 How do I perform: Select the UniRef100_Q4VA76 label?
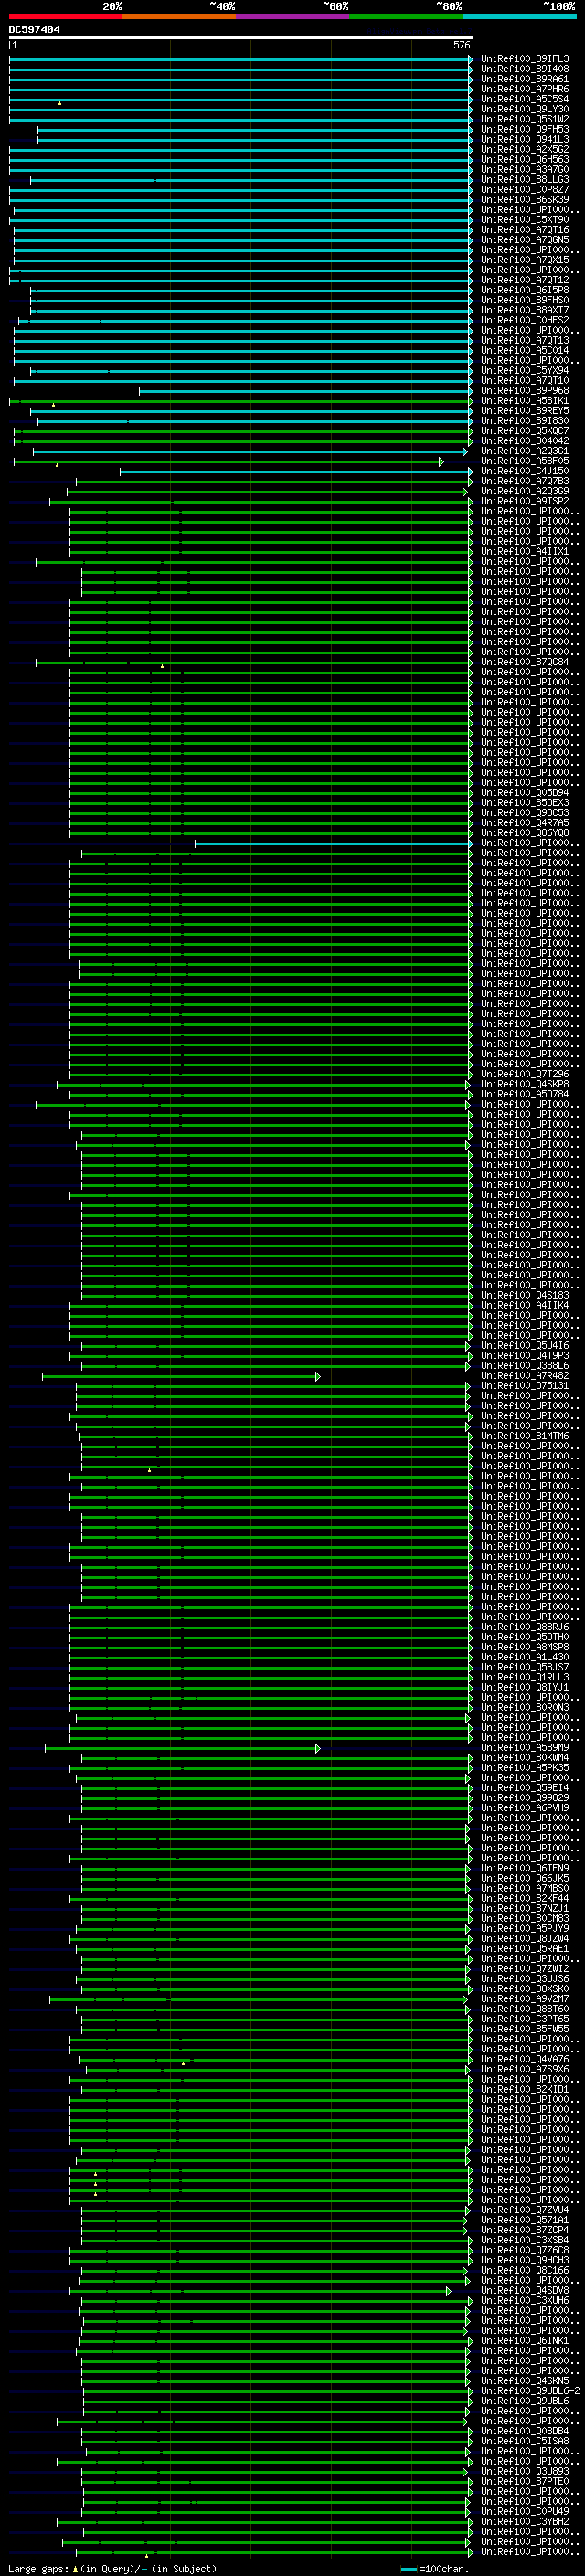pos(525,2059)
